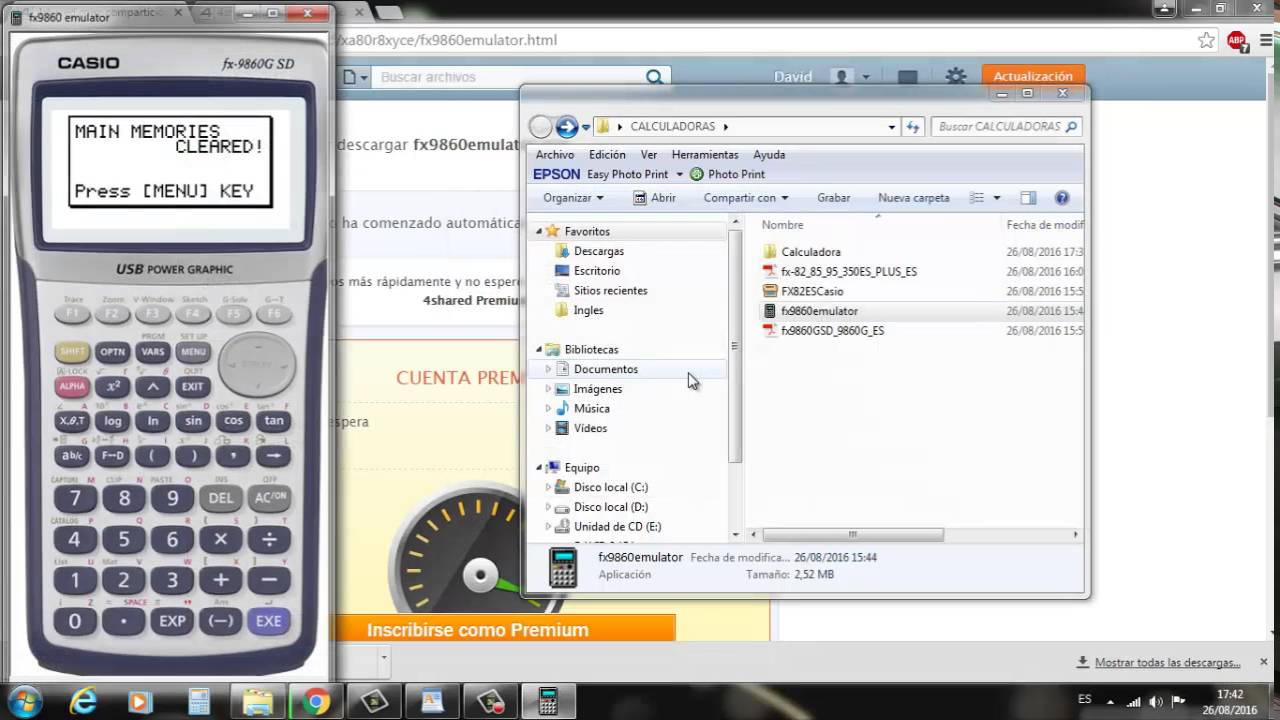Click the Abrir toolbar button
The height and width of the screenshot is (720, 1280).
(655, 198)
